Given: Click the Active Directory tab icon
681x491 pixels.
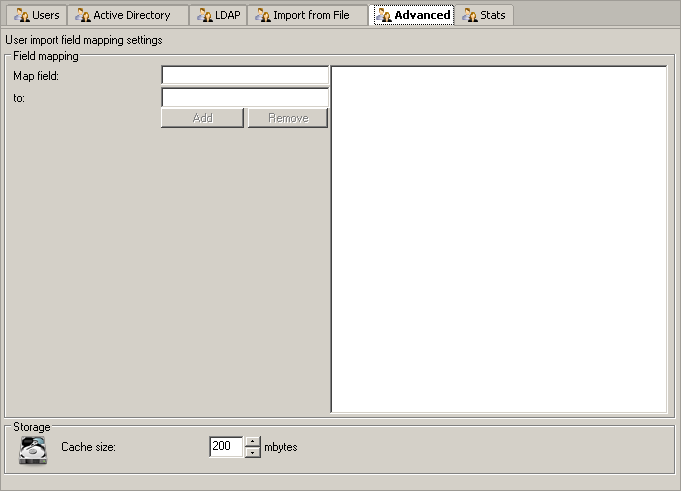Looking at the screenshot, I should [x=83, y=15].
